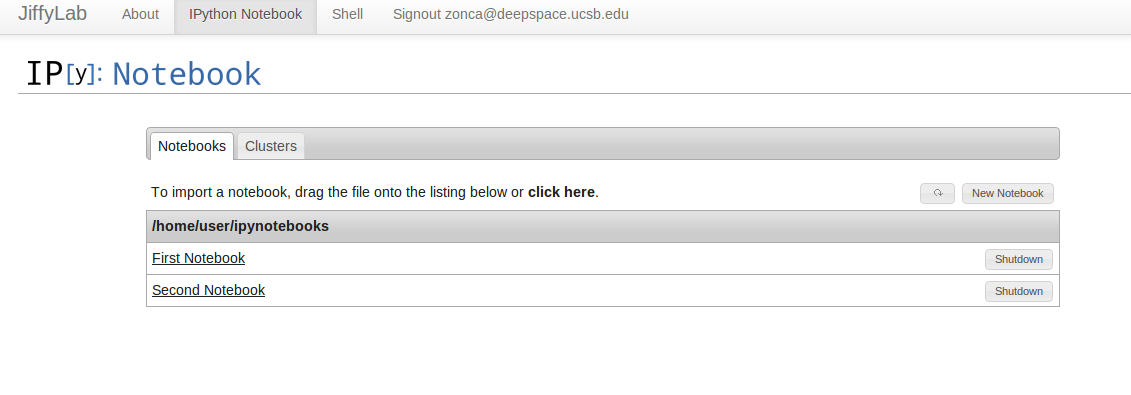Shutdown the Second Notebook kernel
The image size is (1131, 395).
pos(1018,291)
